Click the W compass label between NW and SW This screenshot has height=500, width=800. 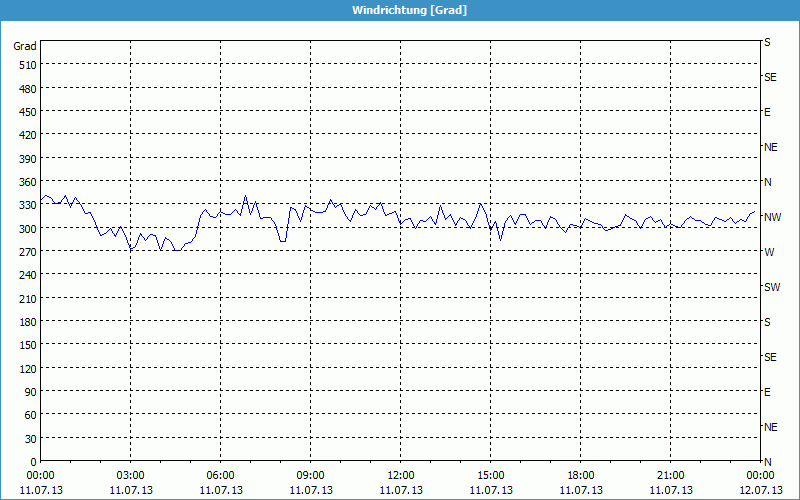coord(769,252)
